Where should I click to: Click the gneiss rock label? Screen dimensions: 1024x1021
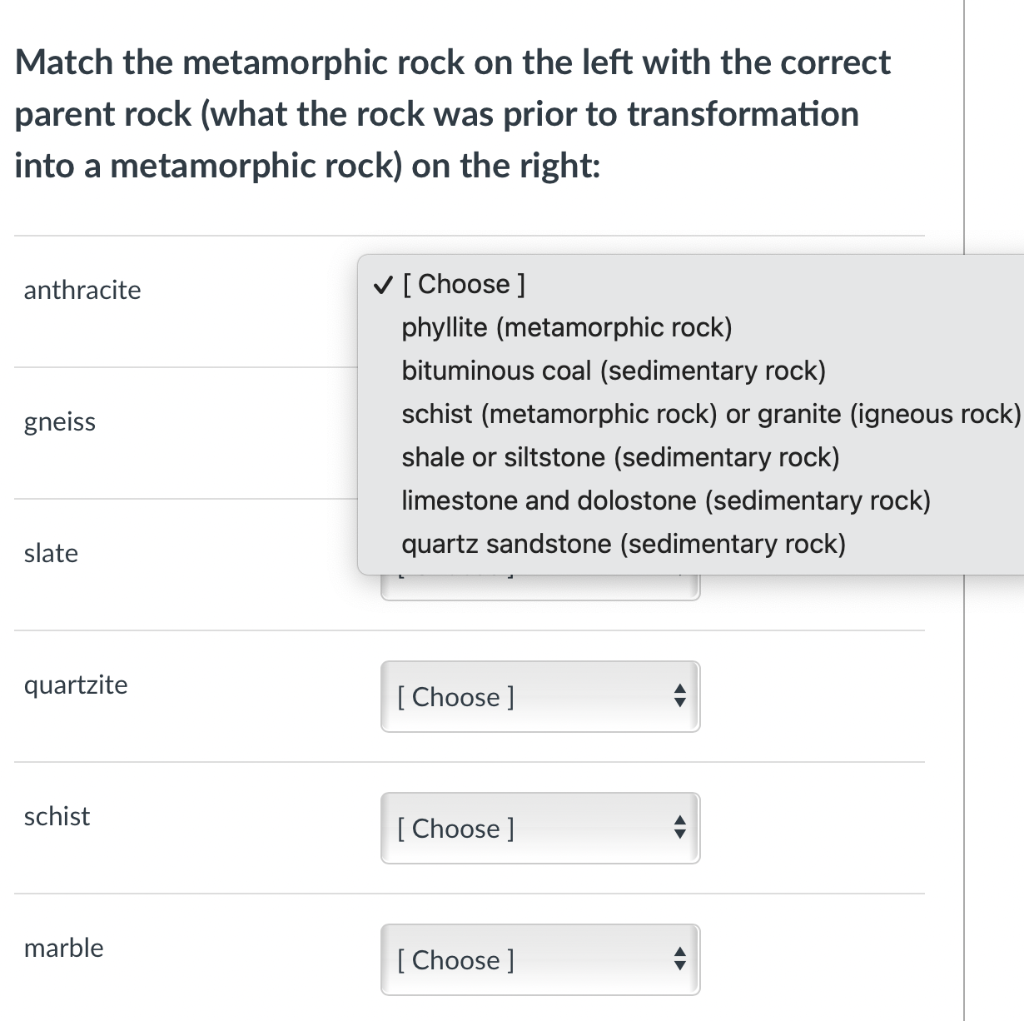(59, 421)
